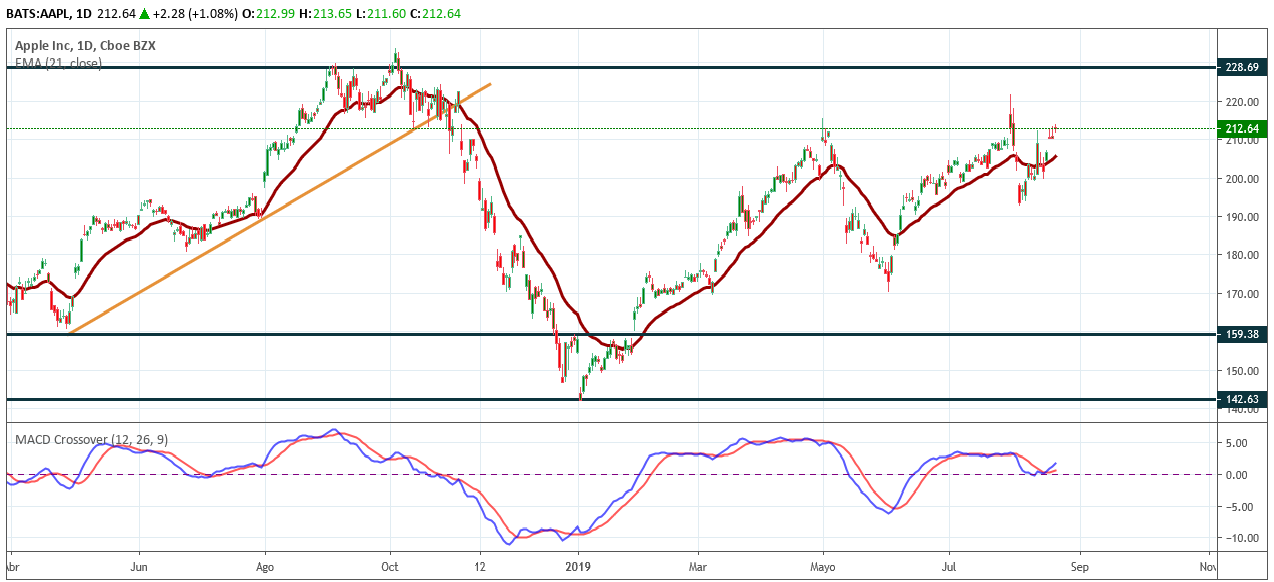1274x582 pixels.
Task: Select the orange ascending trendline
Action: pyautogui.click(x=279, y=209)
